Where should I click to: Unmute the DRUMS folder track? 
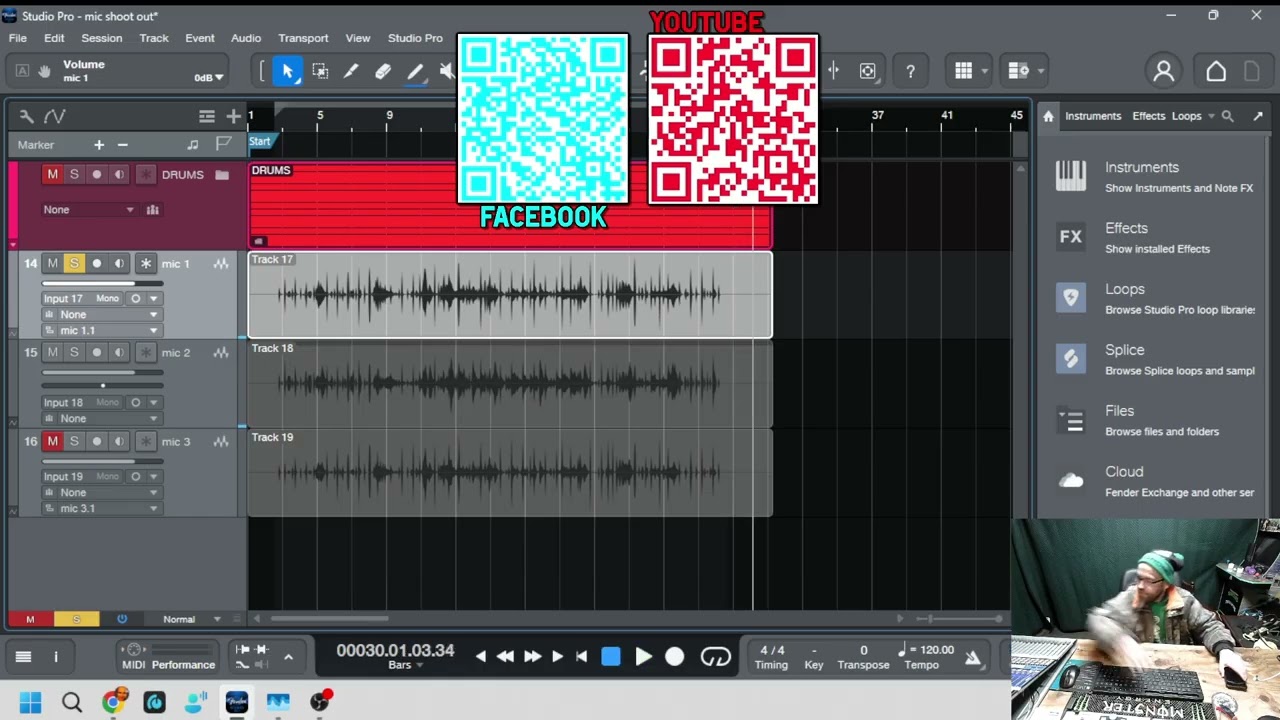[x=53, y=175]
